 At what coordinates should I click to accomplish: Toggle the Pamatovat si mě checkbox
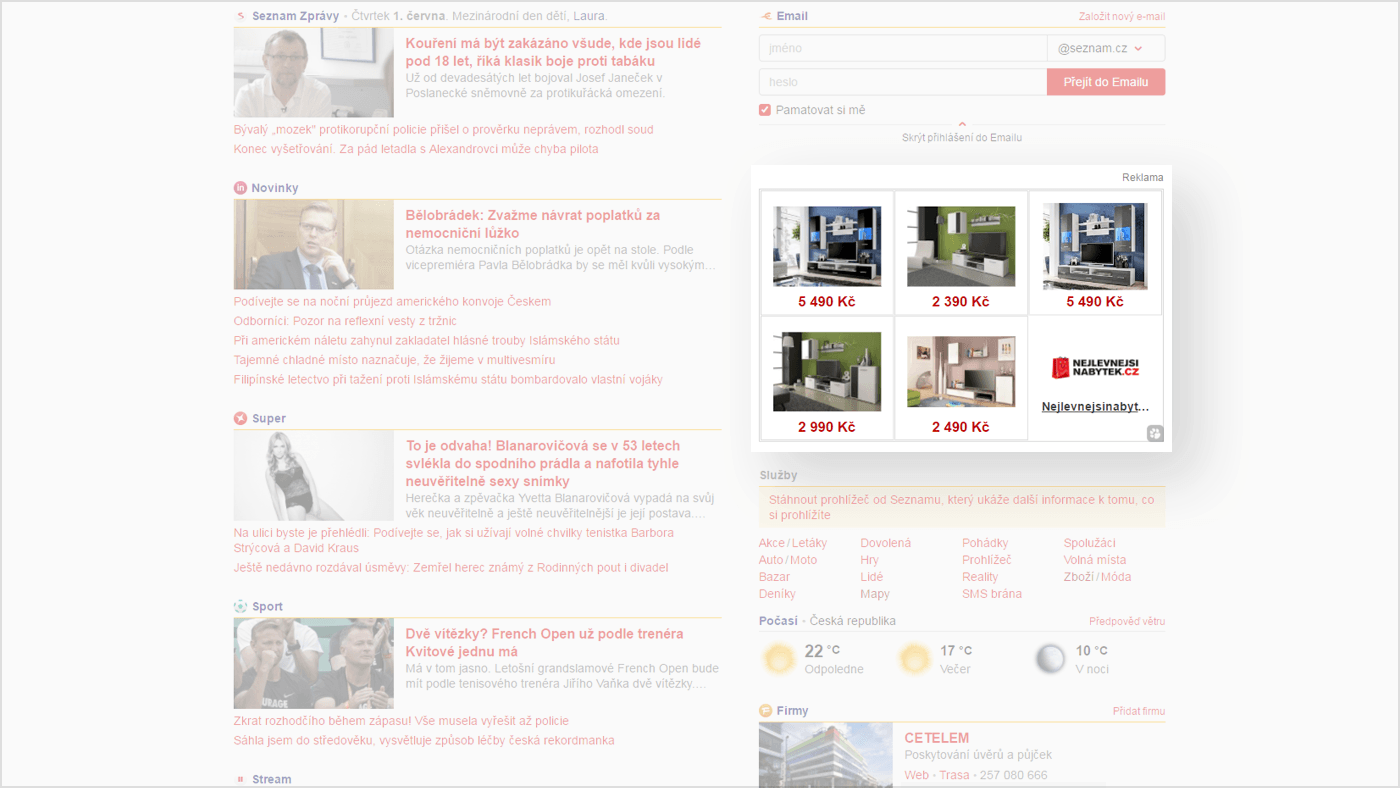coord(765,110)
